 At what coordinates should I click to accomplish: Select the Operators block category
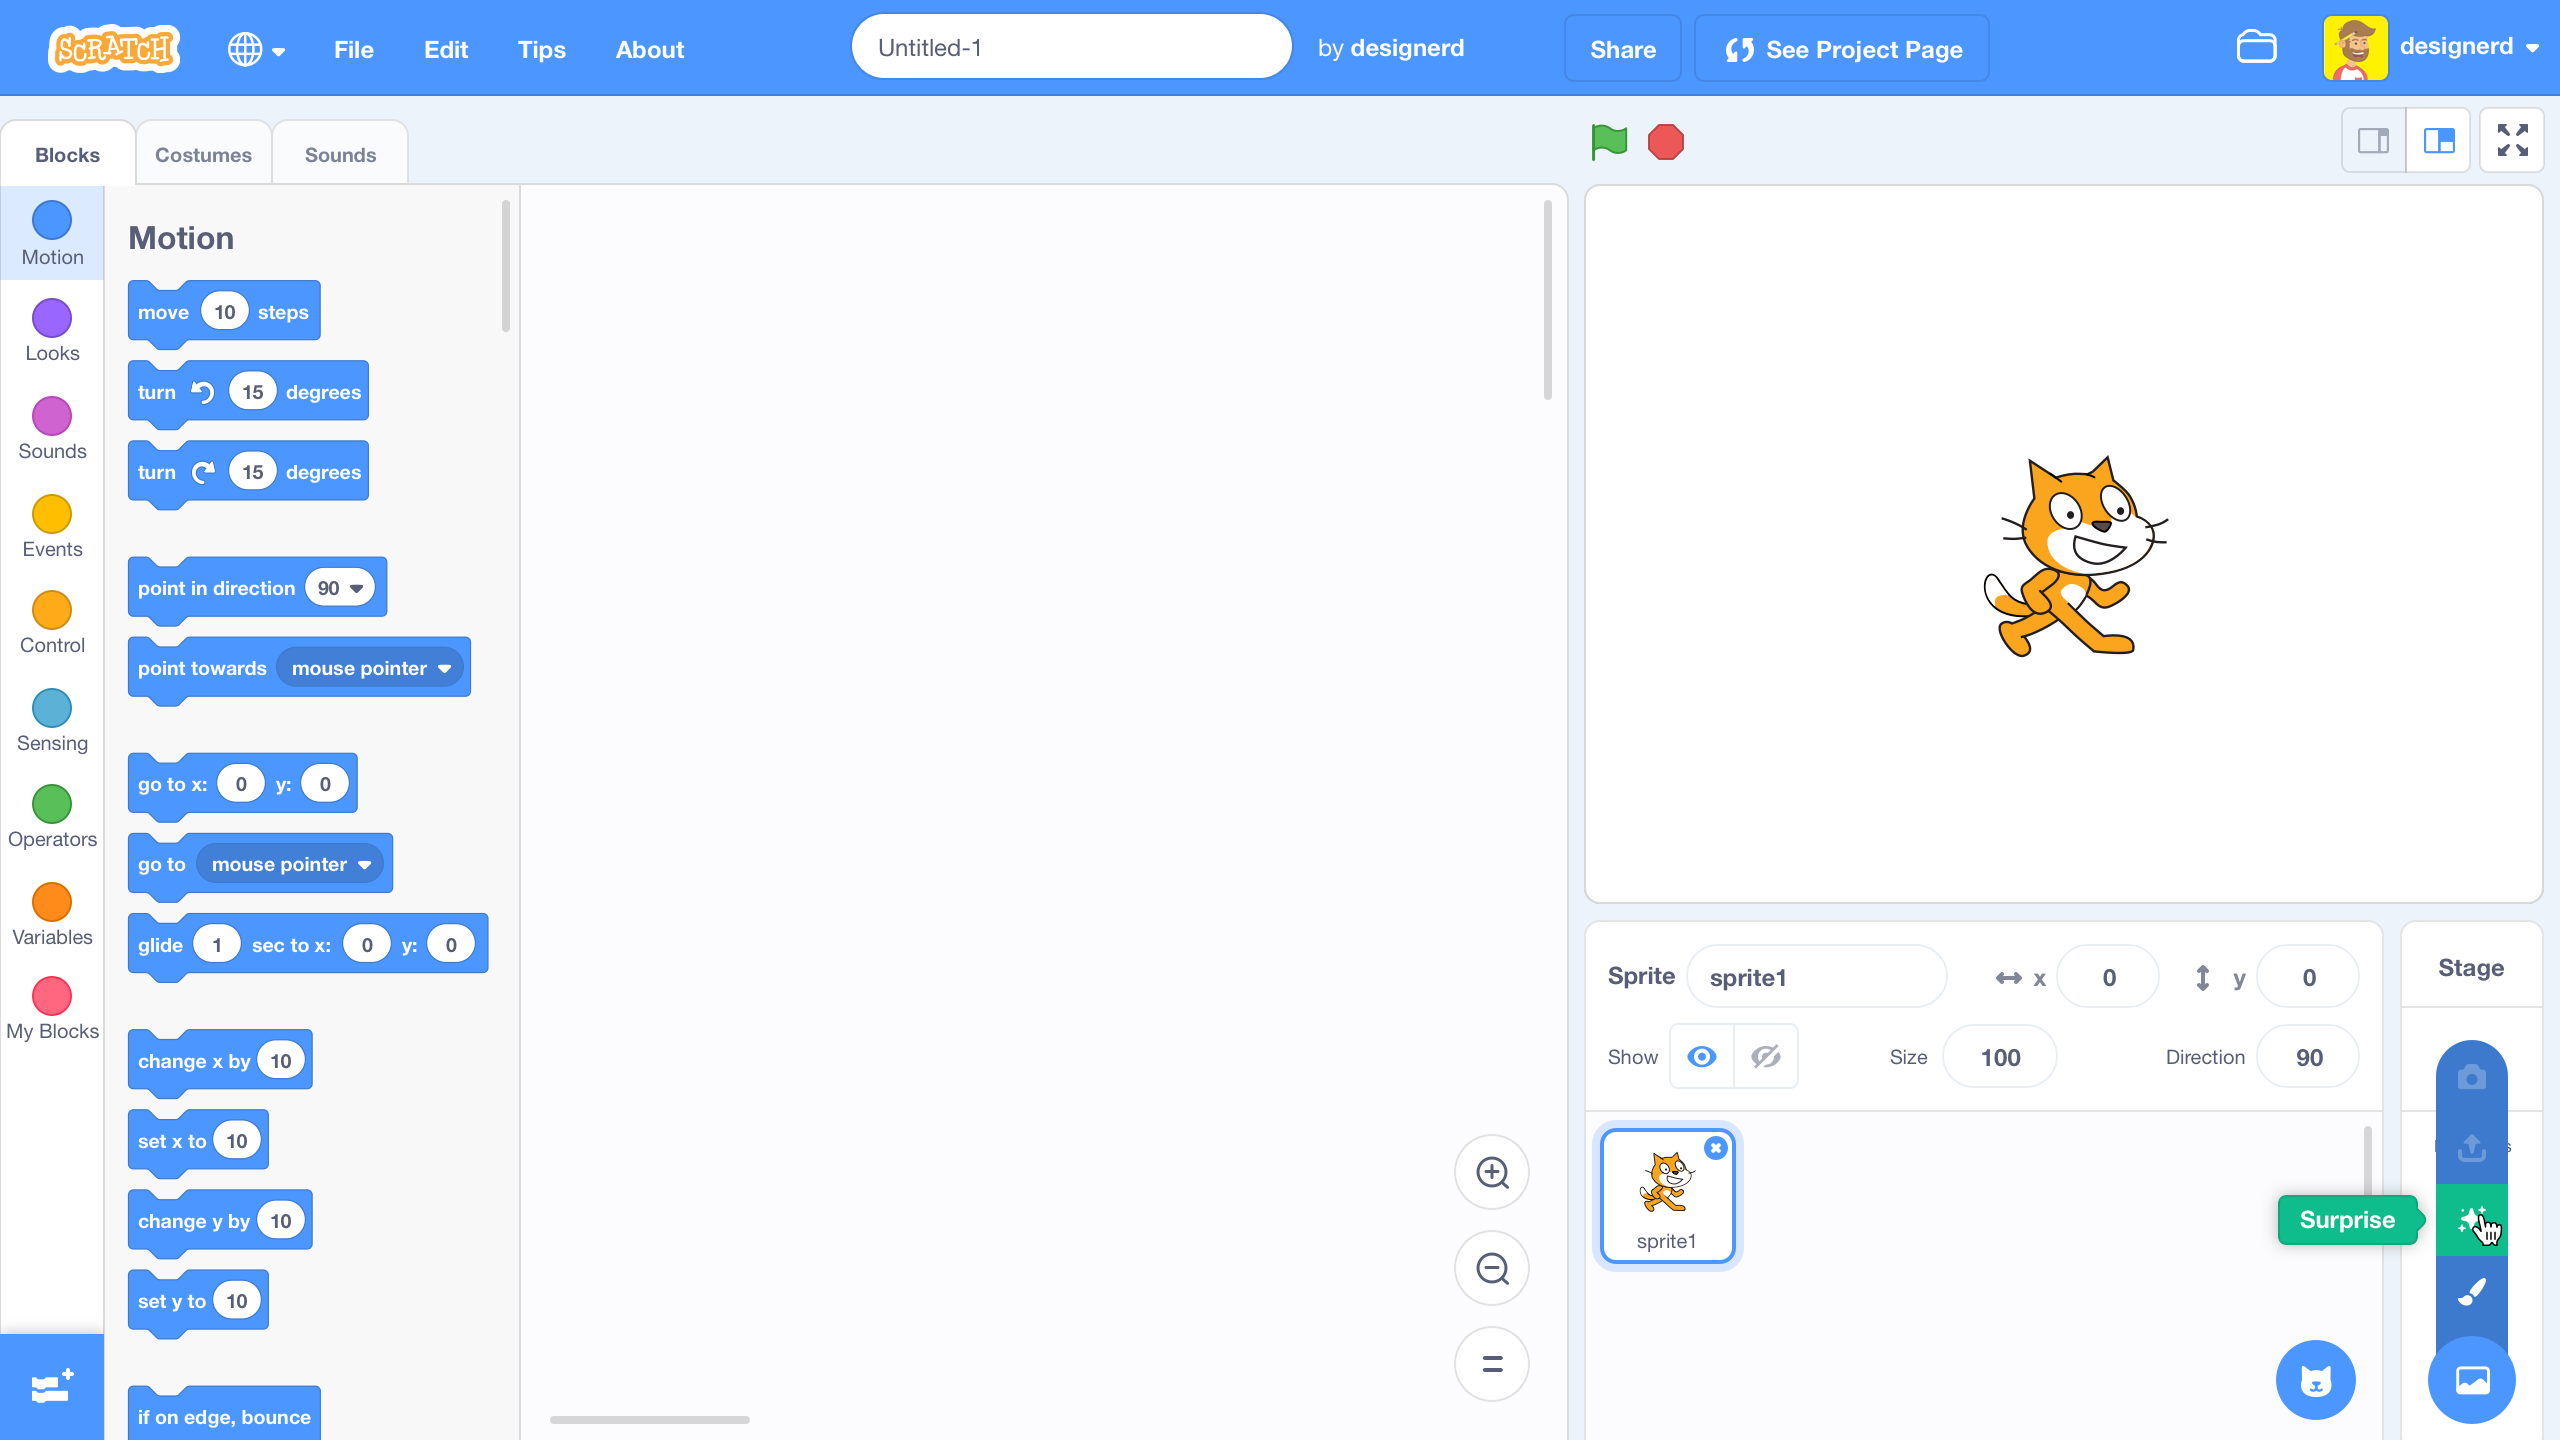coord(52,817)
